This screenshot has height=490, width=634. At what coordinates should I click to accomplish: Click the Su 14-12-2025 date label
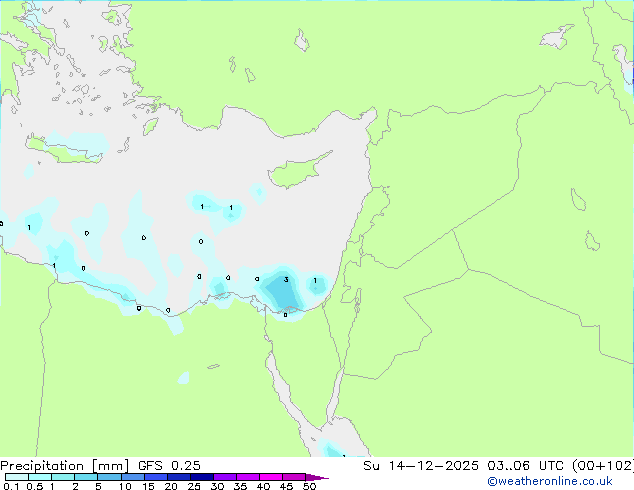pyautogui.click(x=421, y=466)
